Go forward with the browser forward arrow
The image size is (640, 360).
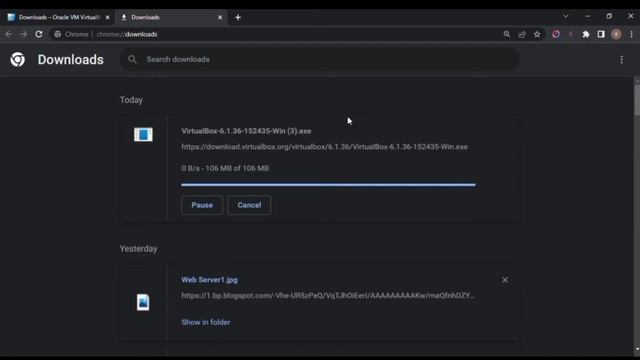tap(23, 34)
